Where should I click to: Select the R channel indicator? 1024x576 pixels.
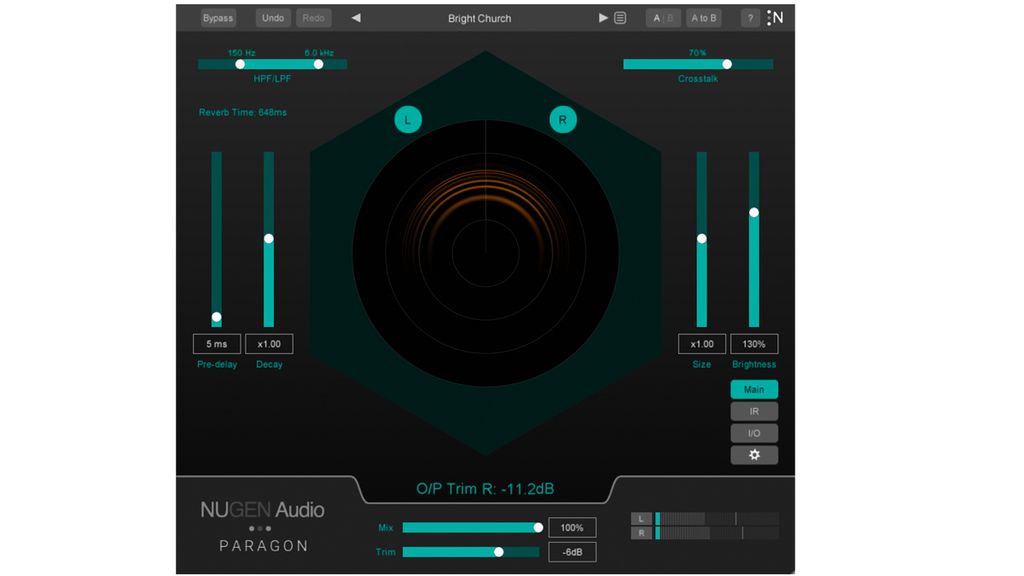pyautogui.click(x=562, y=119)
